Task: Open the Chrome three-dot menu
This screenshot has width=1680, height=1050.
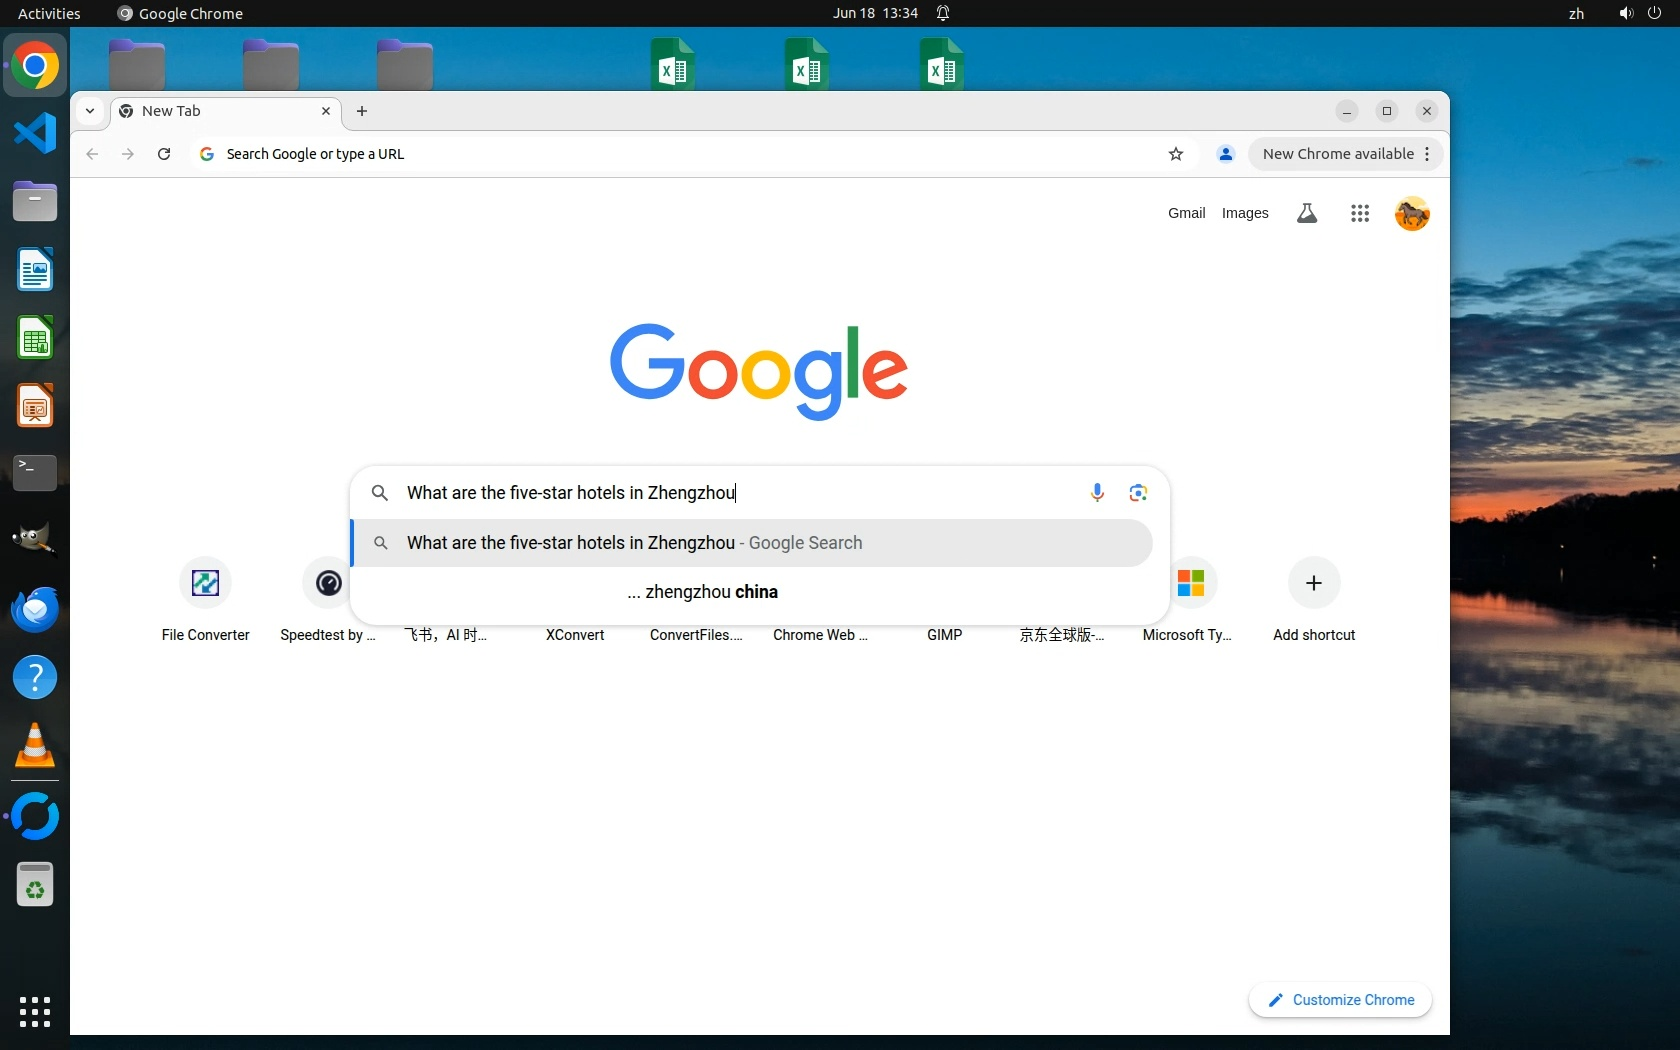Action: point(1427,154)
